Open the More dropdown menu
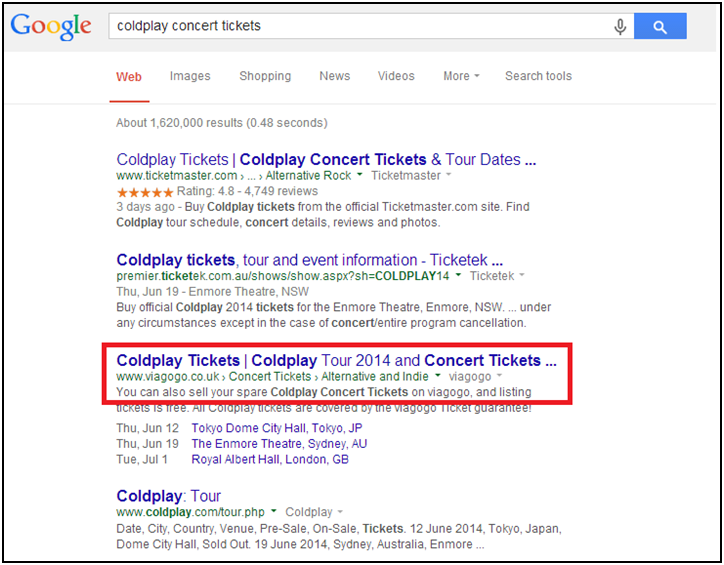Screen dimensions: 724x565 pyautogui.click(x=461, y=76)
